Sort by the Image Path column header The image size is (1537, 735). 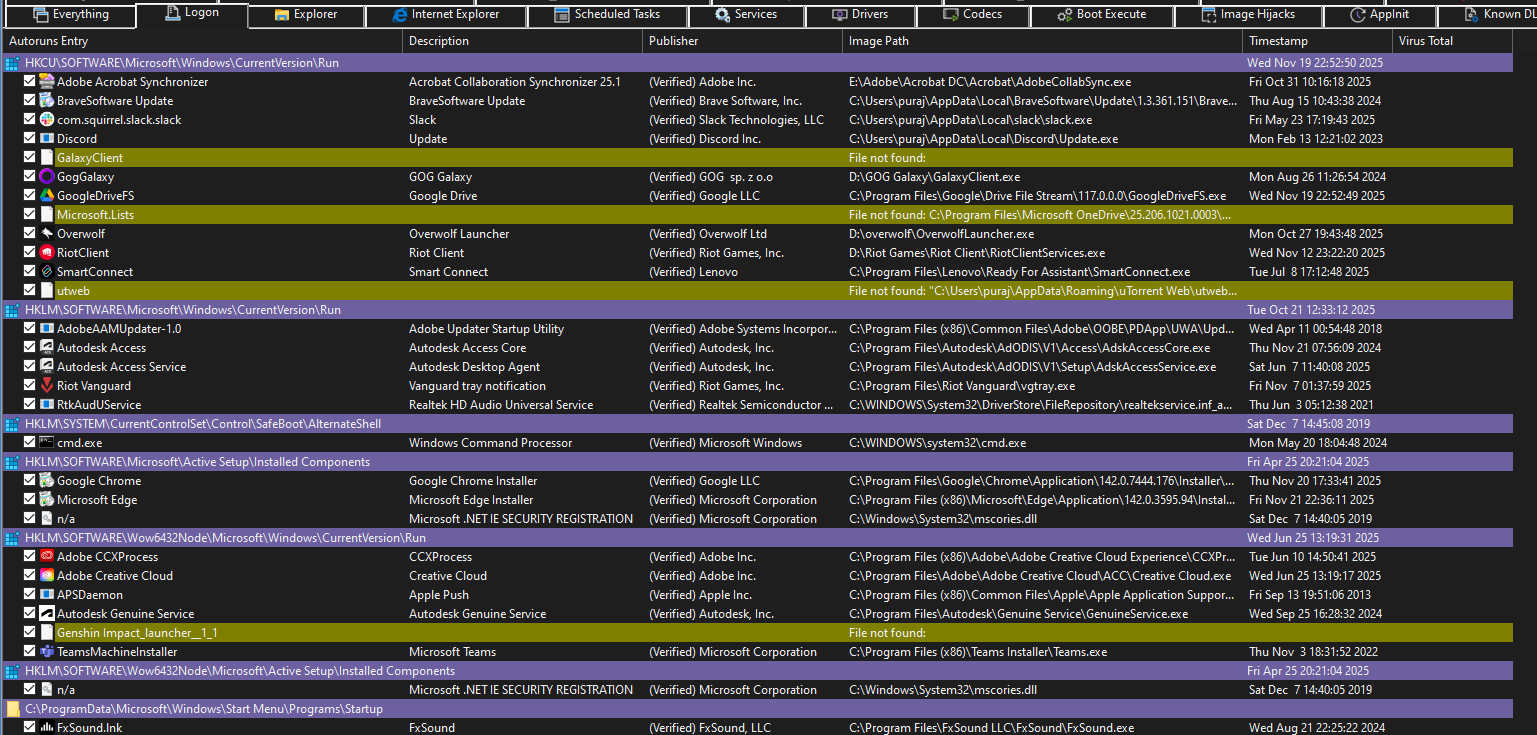[x=1042, y=41]
